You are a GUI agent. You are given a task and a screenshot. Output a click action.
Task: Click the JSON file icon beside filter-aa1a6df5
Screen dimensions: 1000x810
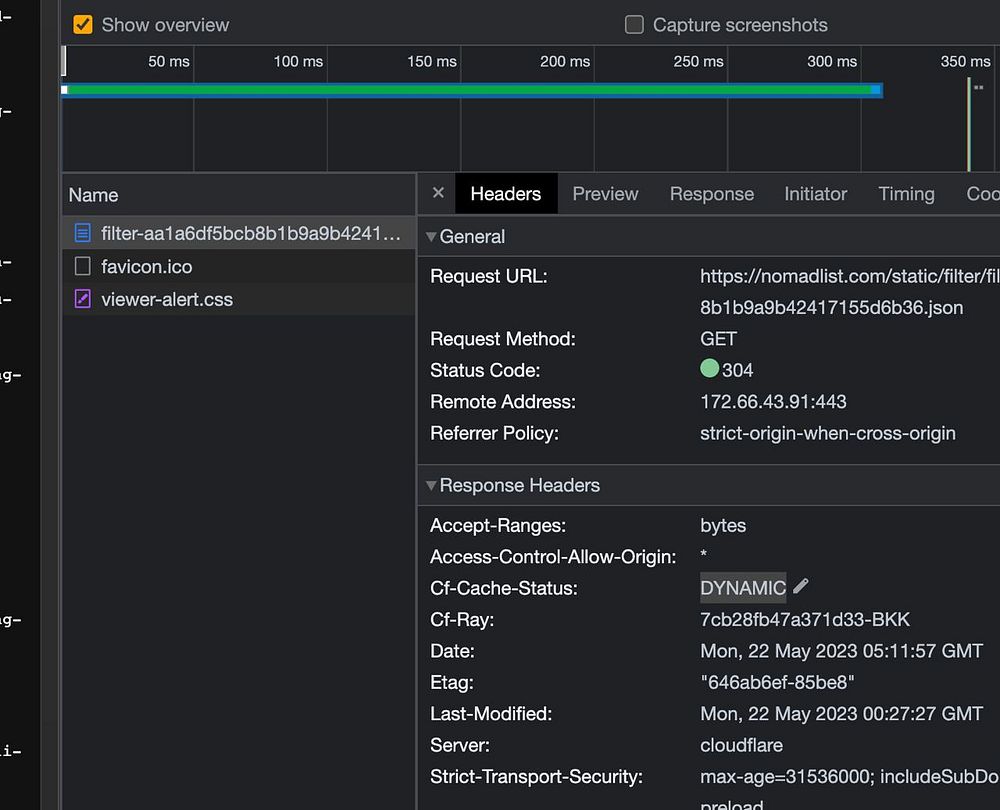point(83,234)
